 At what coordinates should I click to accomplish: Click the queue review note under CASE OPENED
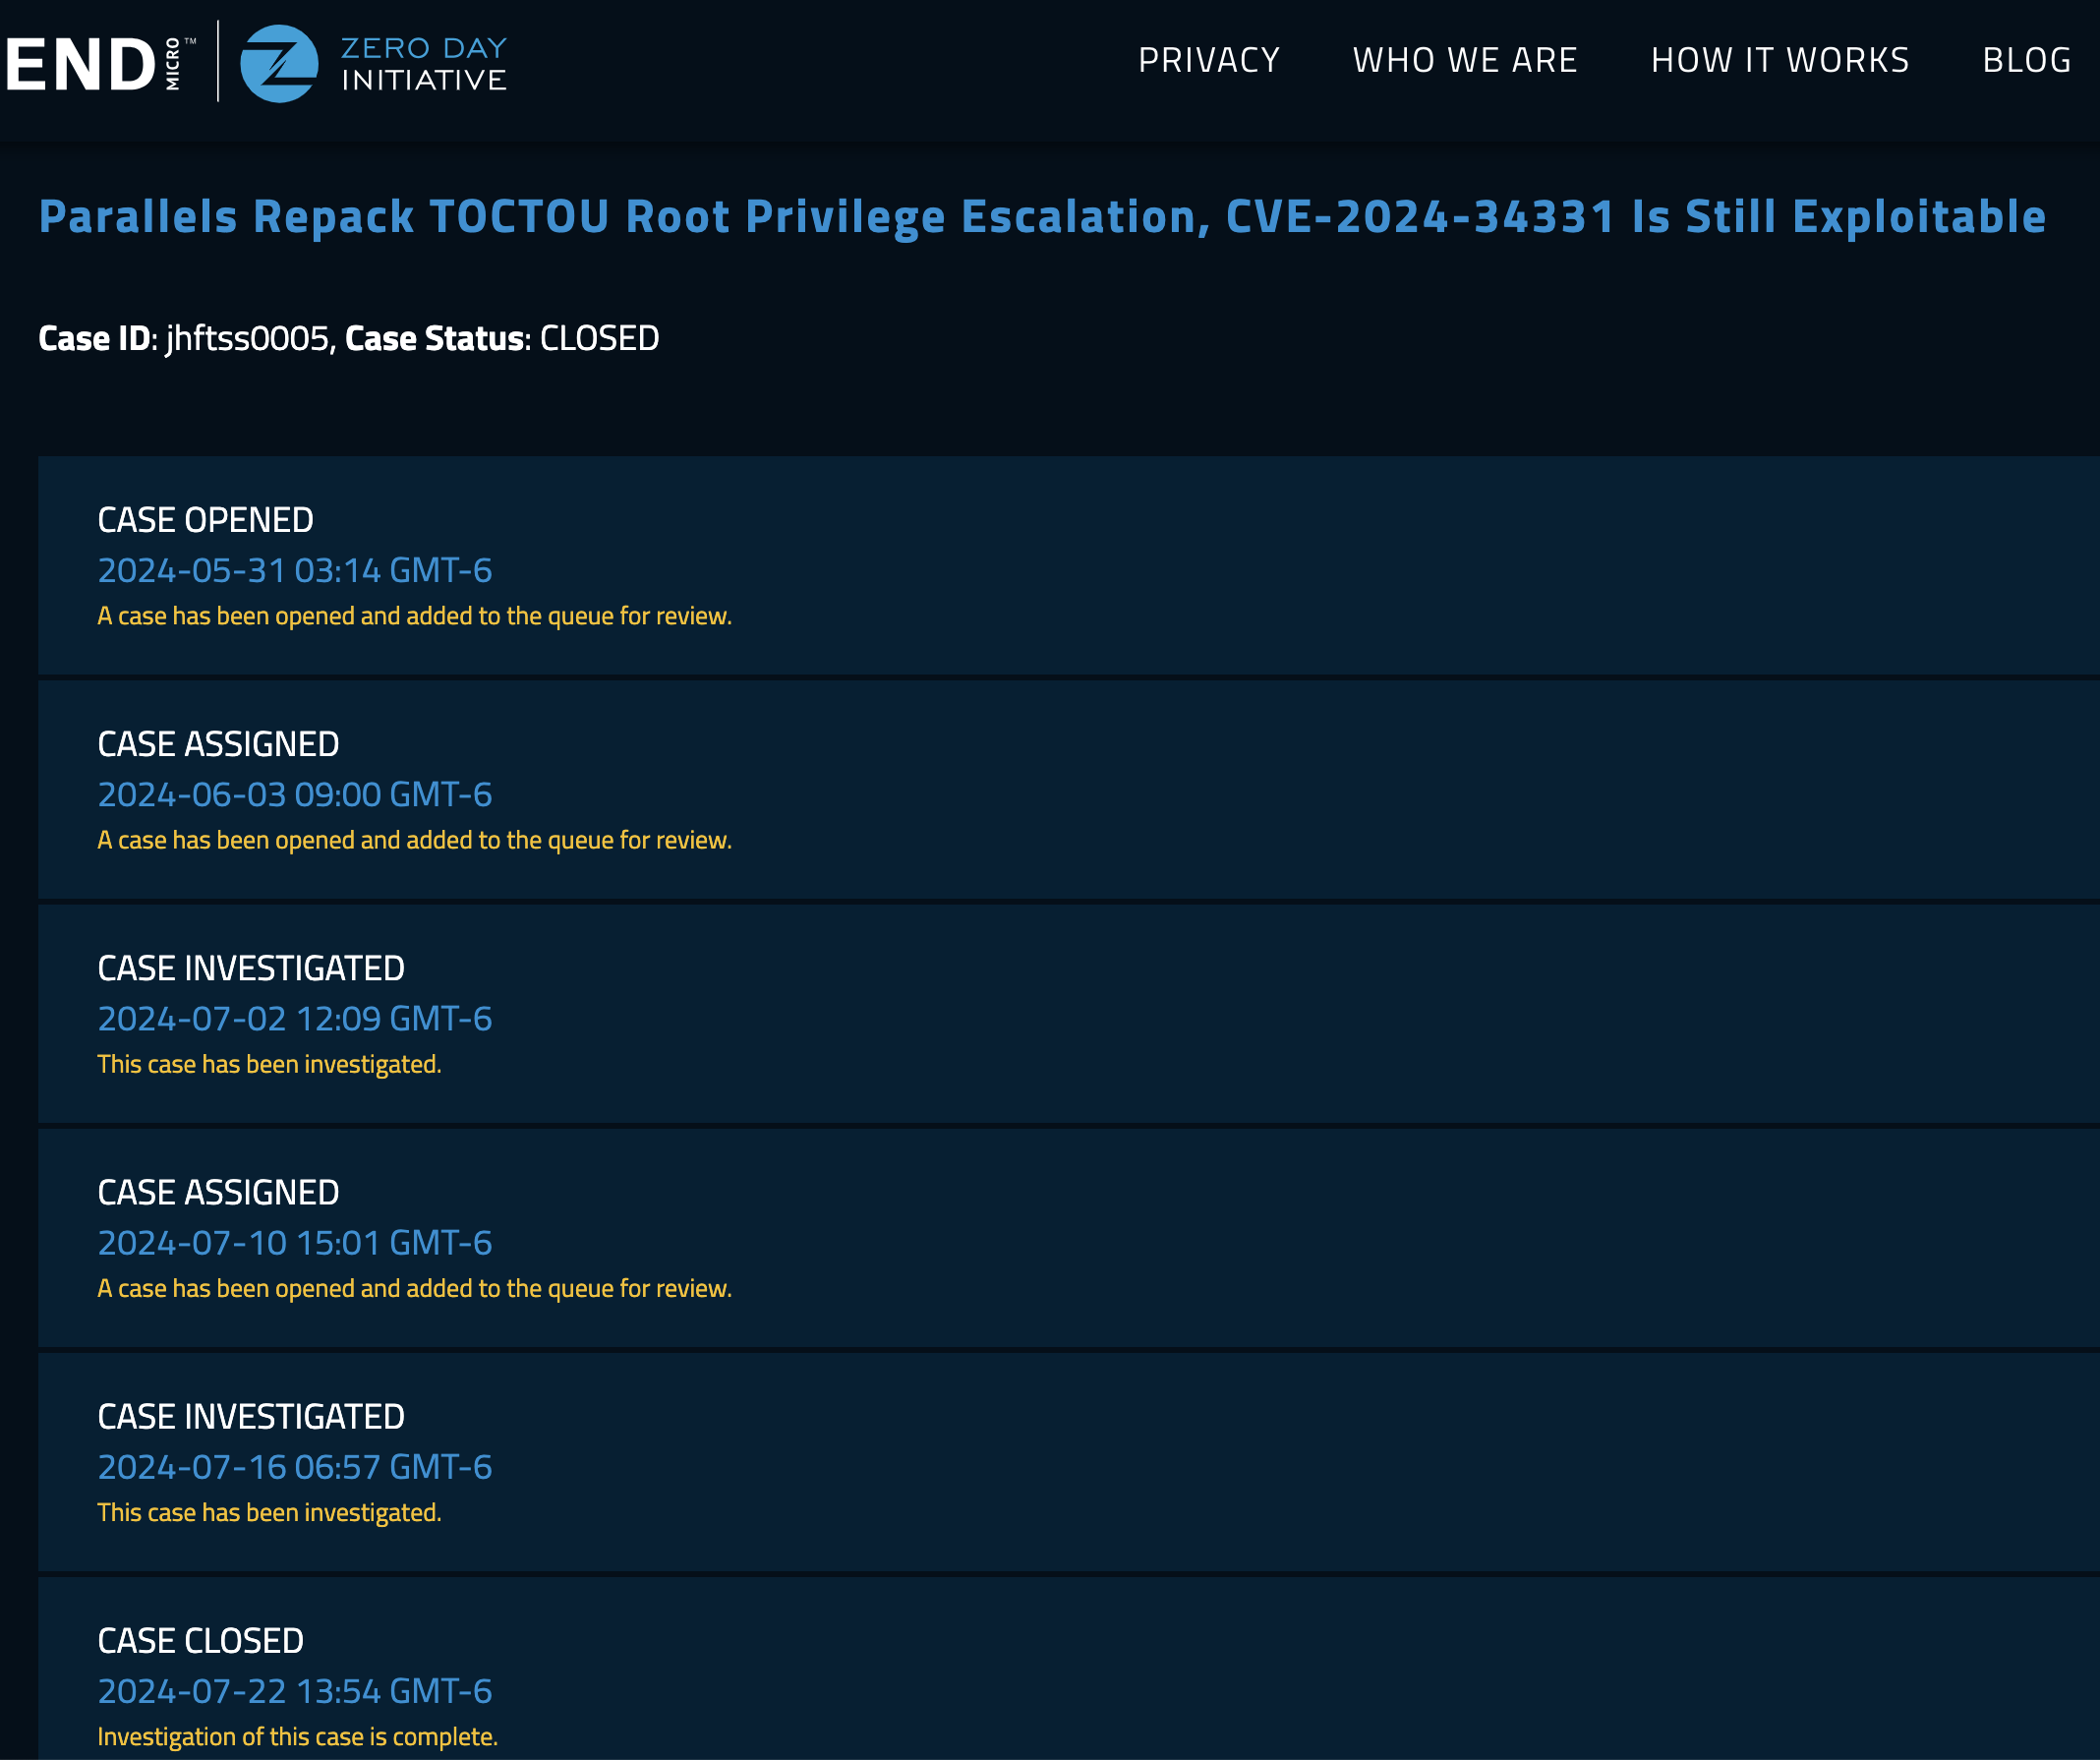[414, 616]
